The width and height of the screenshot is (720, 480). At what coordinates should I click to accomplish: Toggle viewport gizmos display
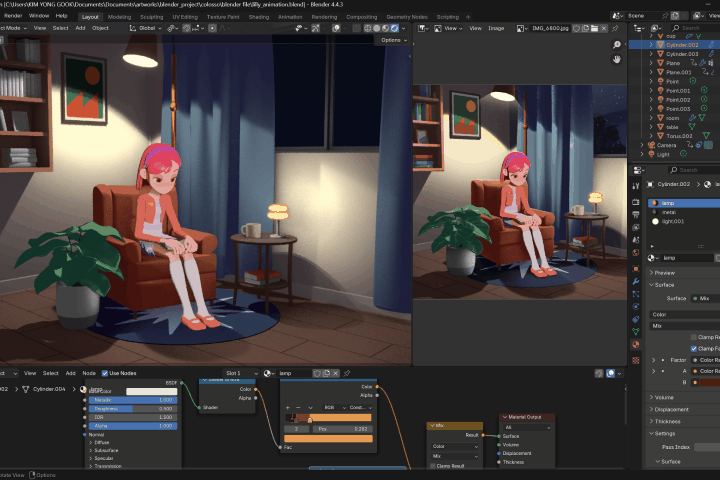(316, 28)
